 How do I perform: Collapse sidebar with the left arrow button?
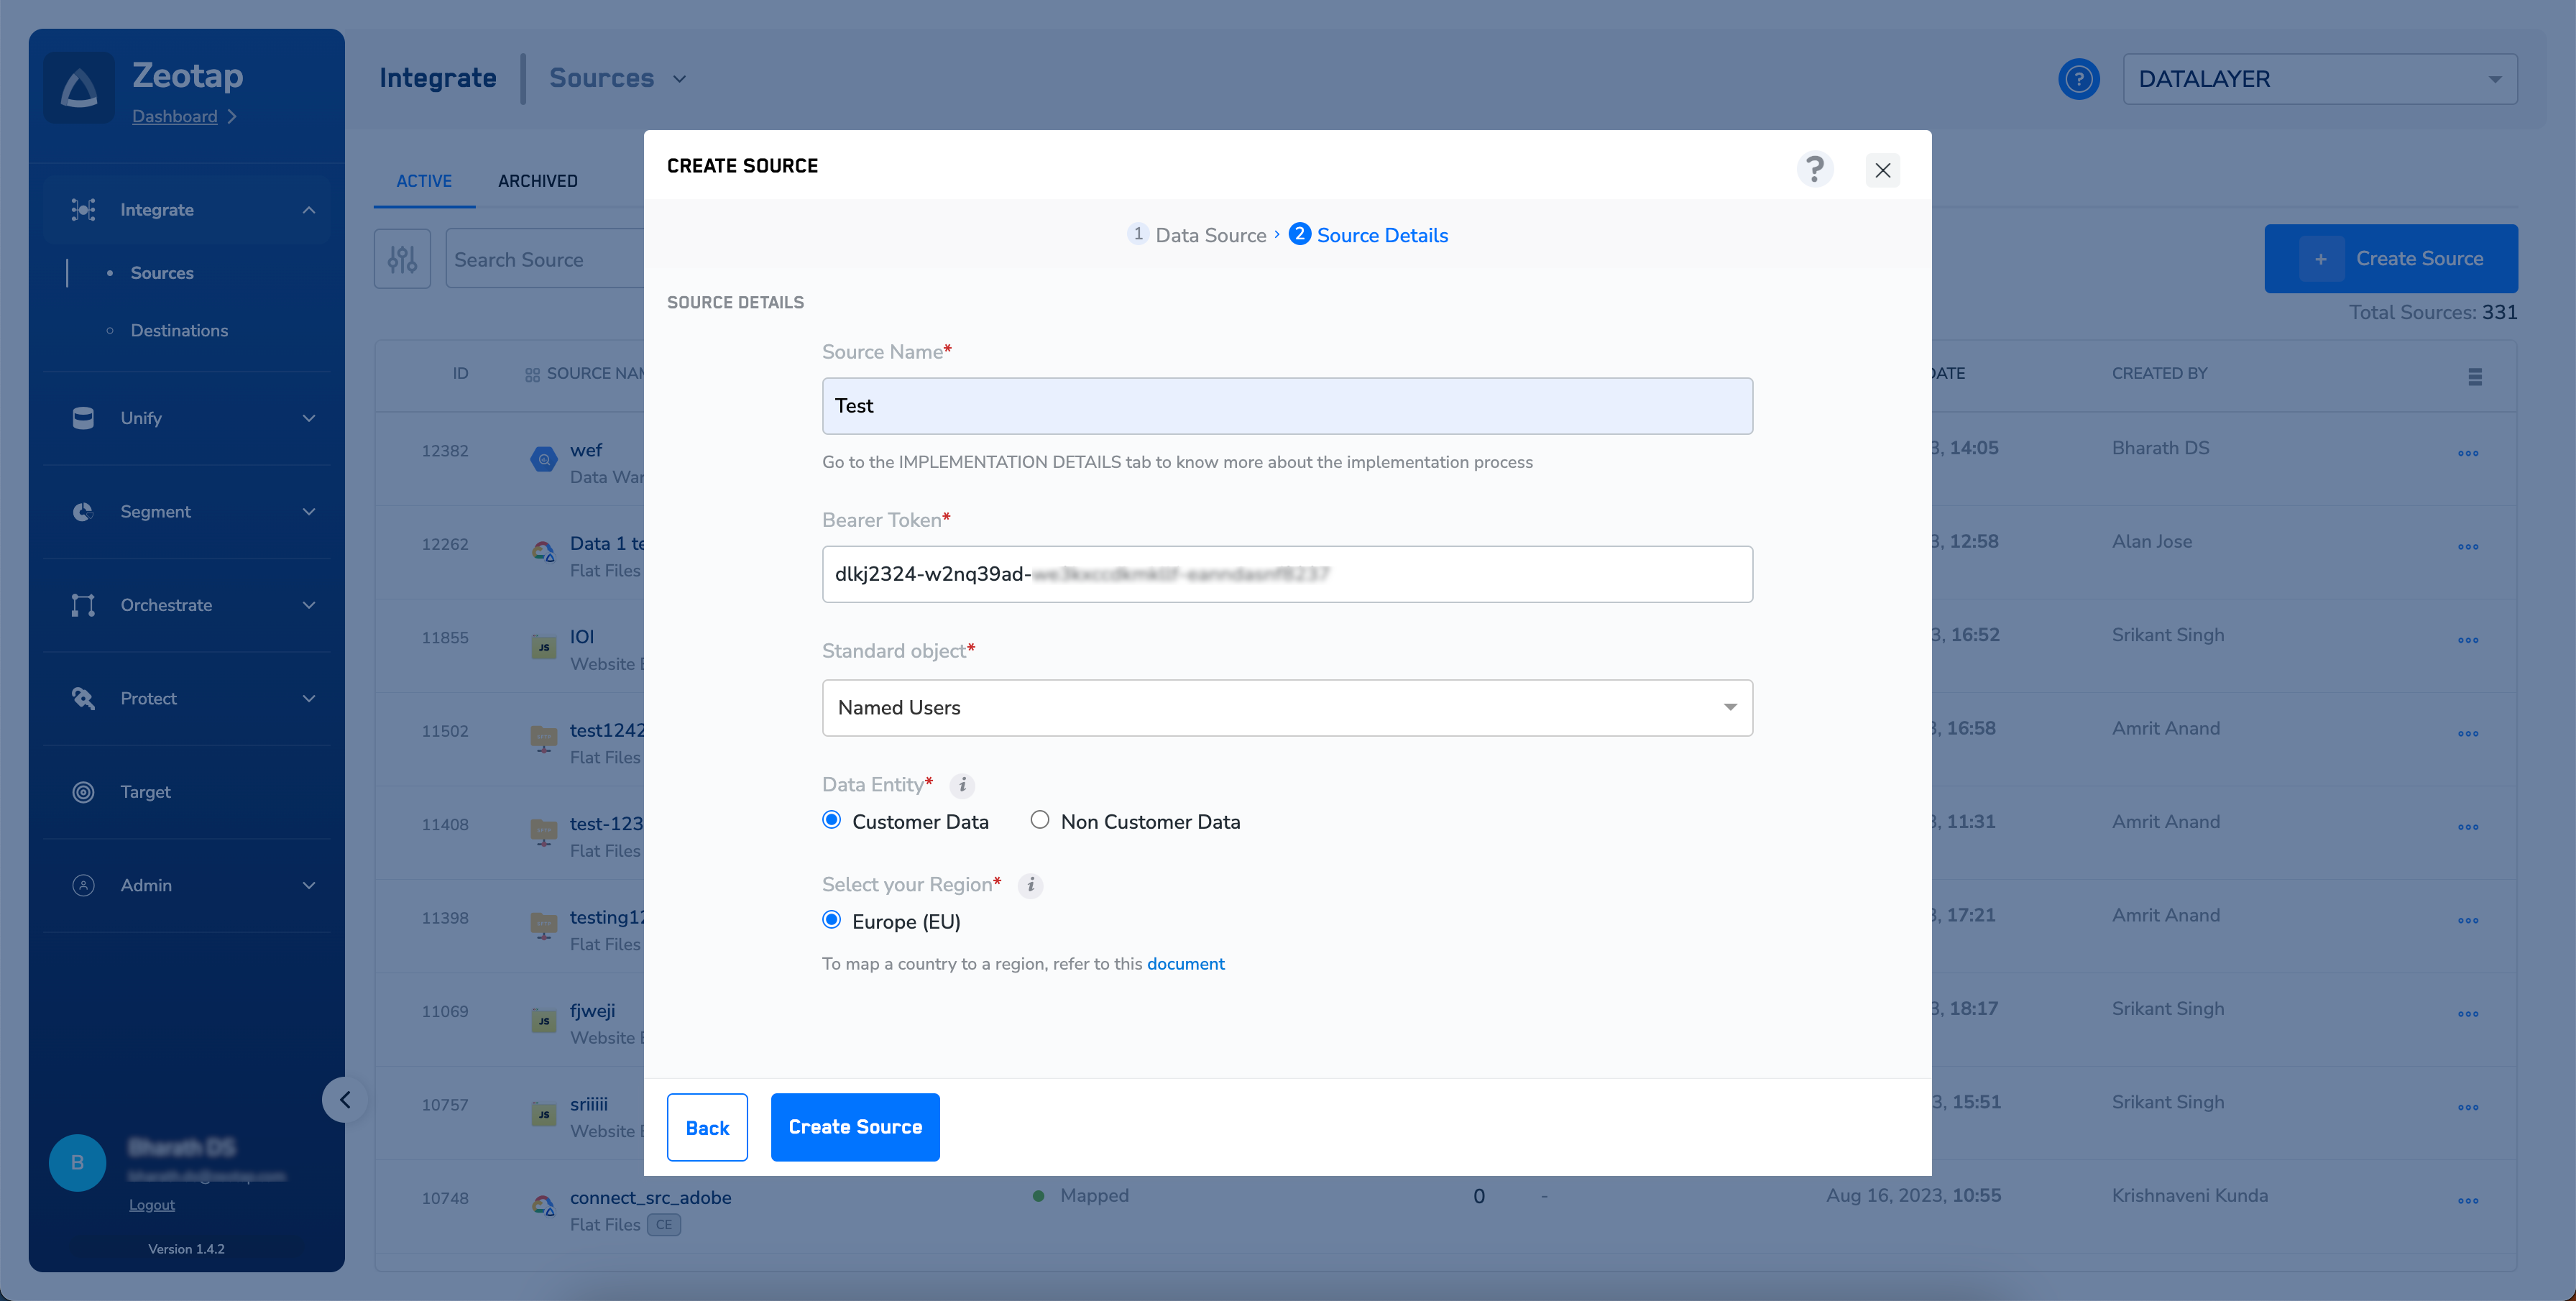click(x=344, y=1100)
